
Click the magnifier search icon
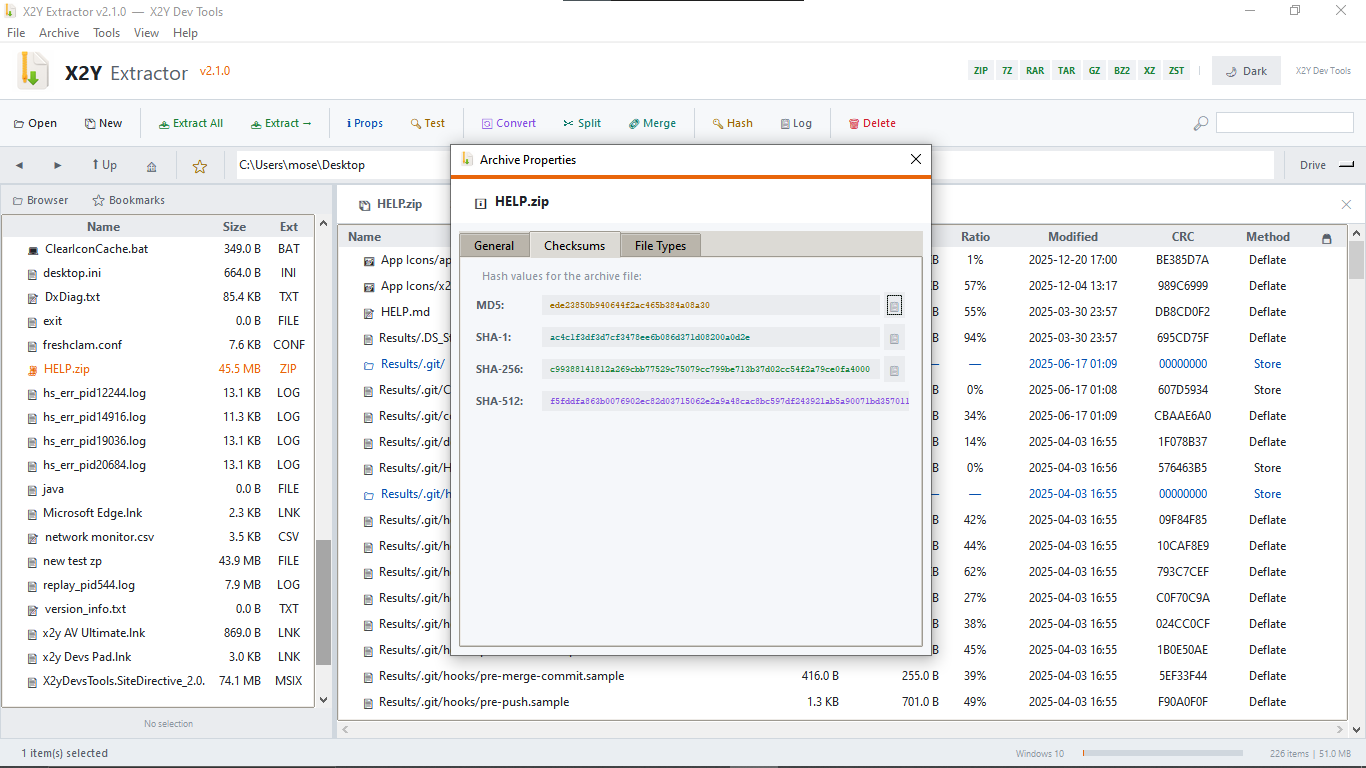(x=1201, y=124)
